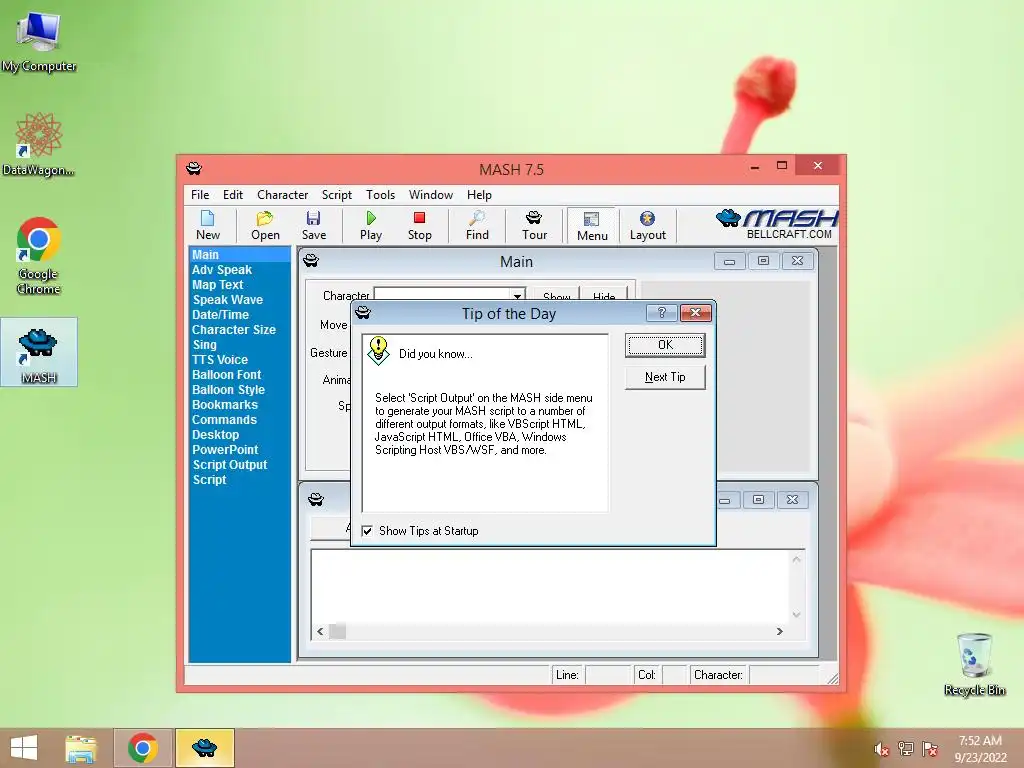Expand the Character dropdown in Main window
1024x768 pixels.
(x=517, y=296)
